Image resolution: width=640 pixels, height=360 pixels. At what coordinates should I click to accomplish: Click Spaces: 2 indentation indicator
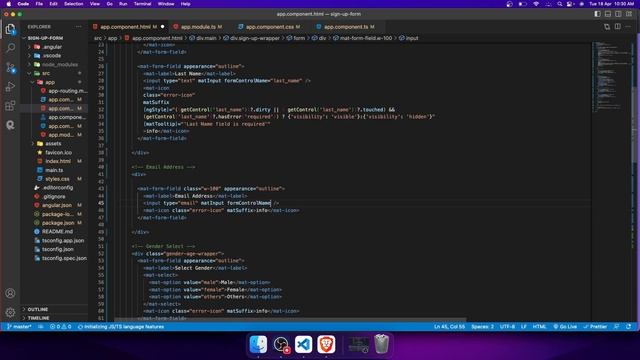(x=482, y=327)
